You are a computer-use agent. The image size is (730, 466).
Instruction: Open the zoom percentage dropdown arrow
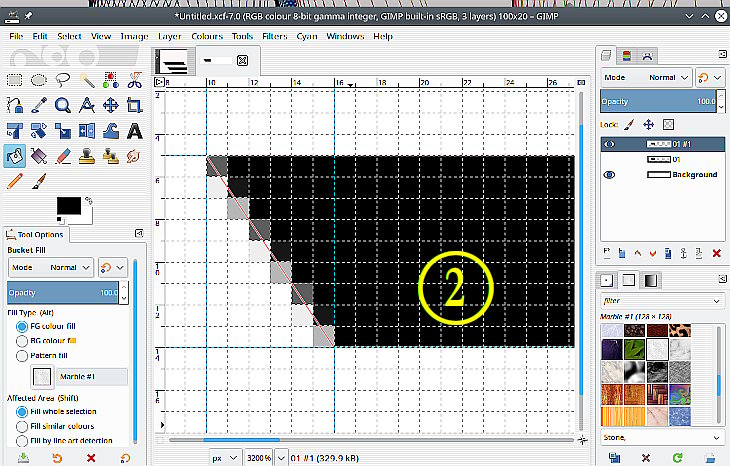(281, 458)
